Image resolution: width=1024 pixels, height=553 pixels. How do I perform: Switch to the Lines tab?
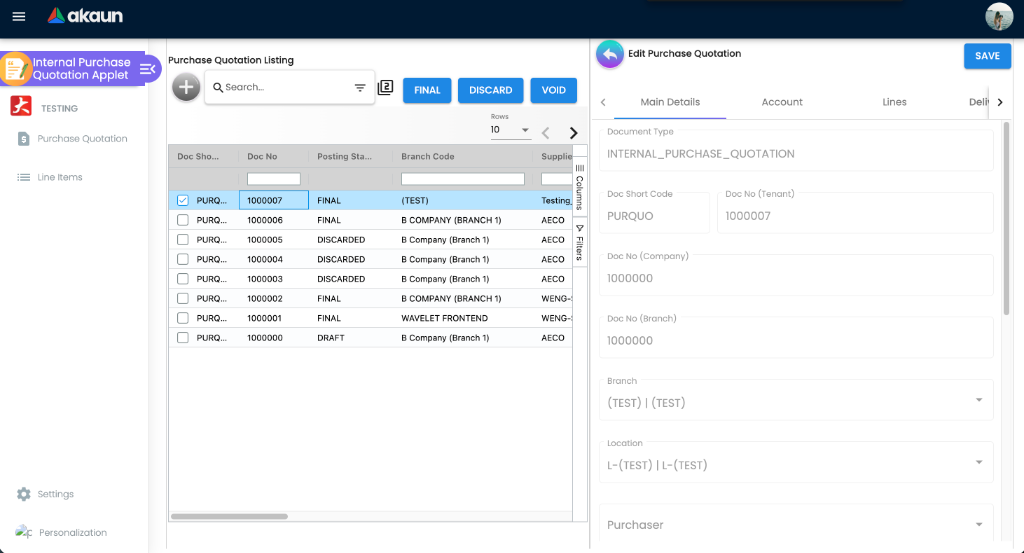click(894, 102)
